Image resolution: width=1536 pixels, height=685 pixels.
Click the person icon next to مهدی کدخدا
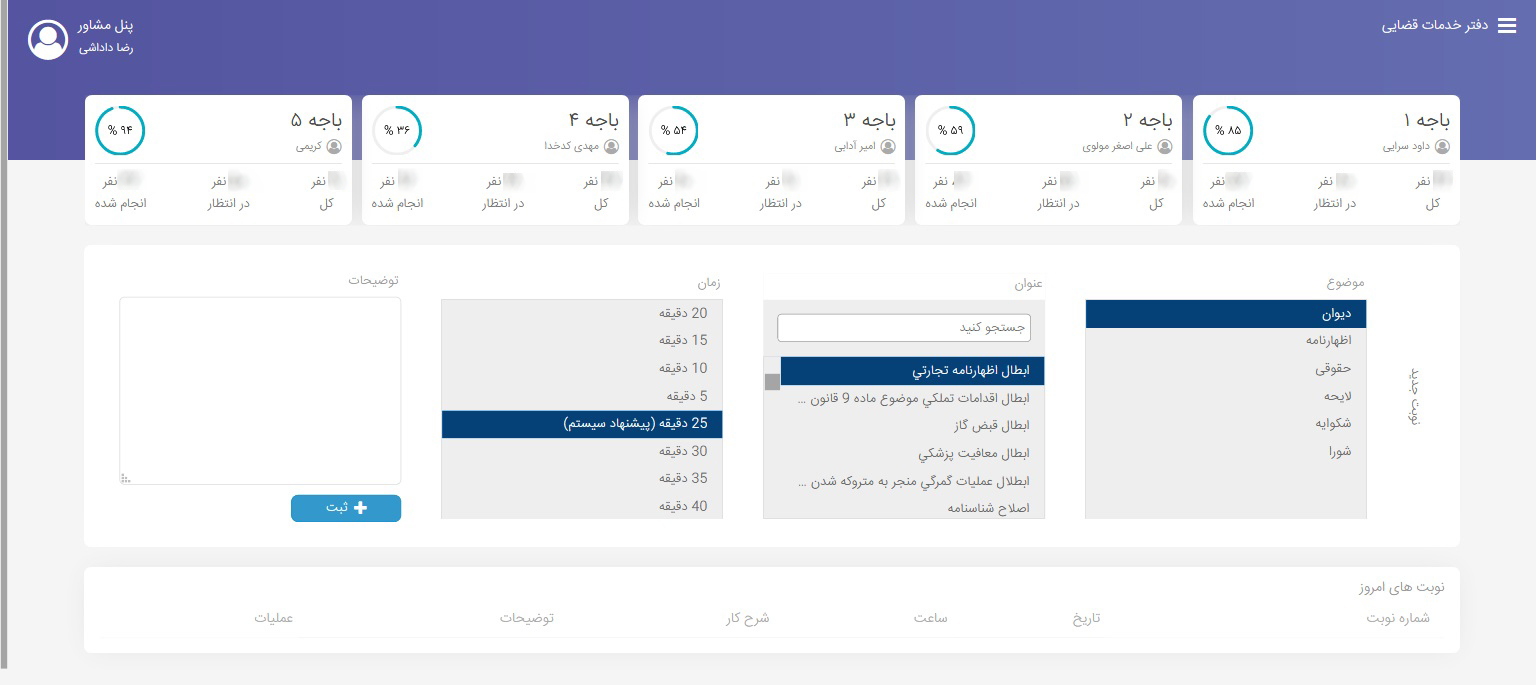point(611,146)
